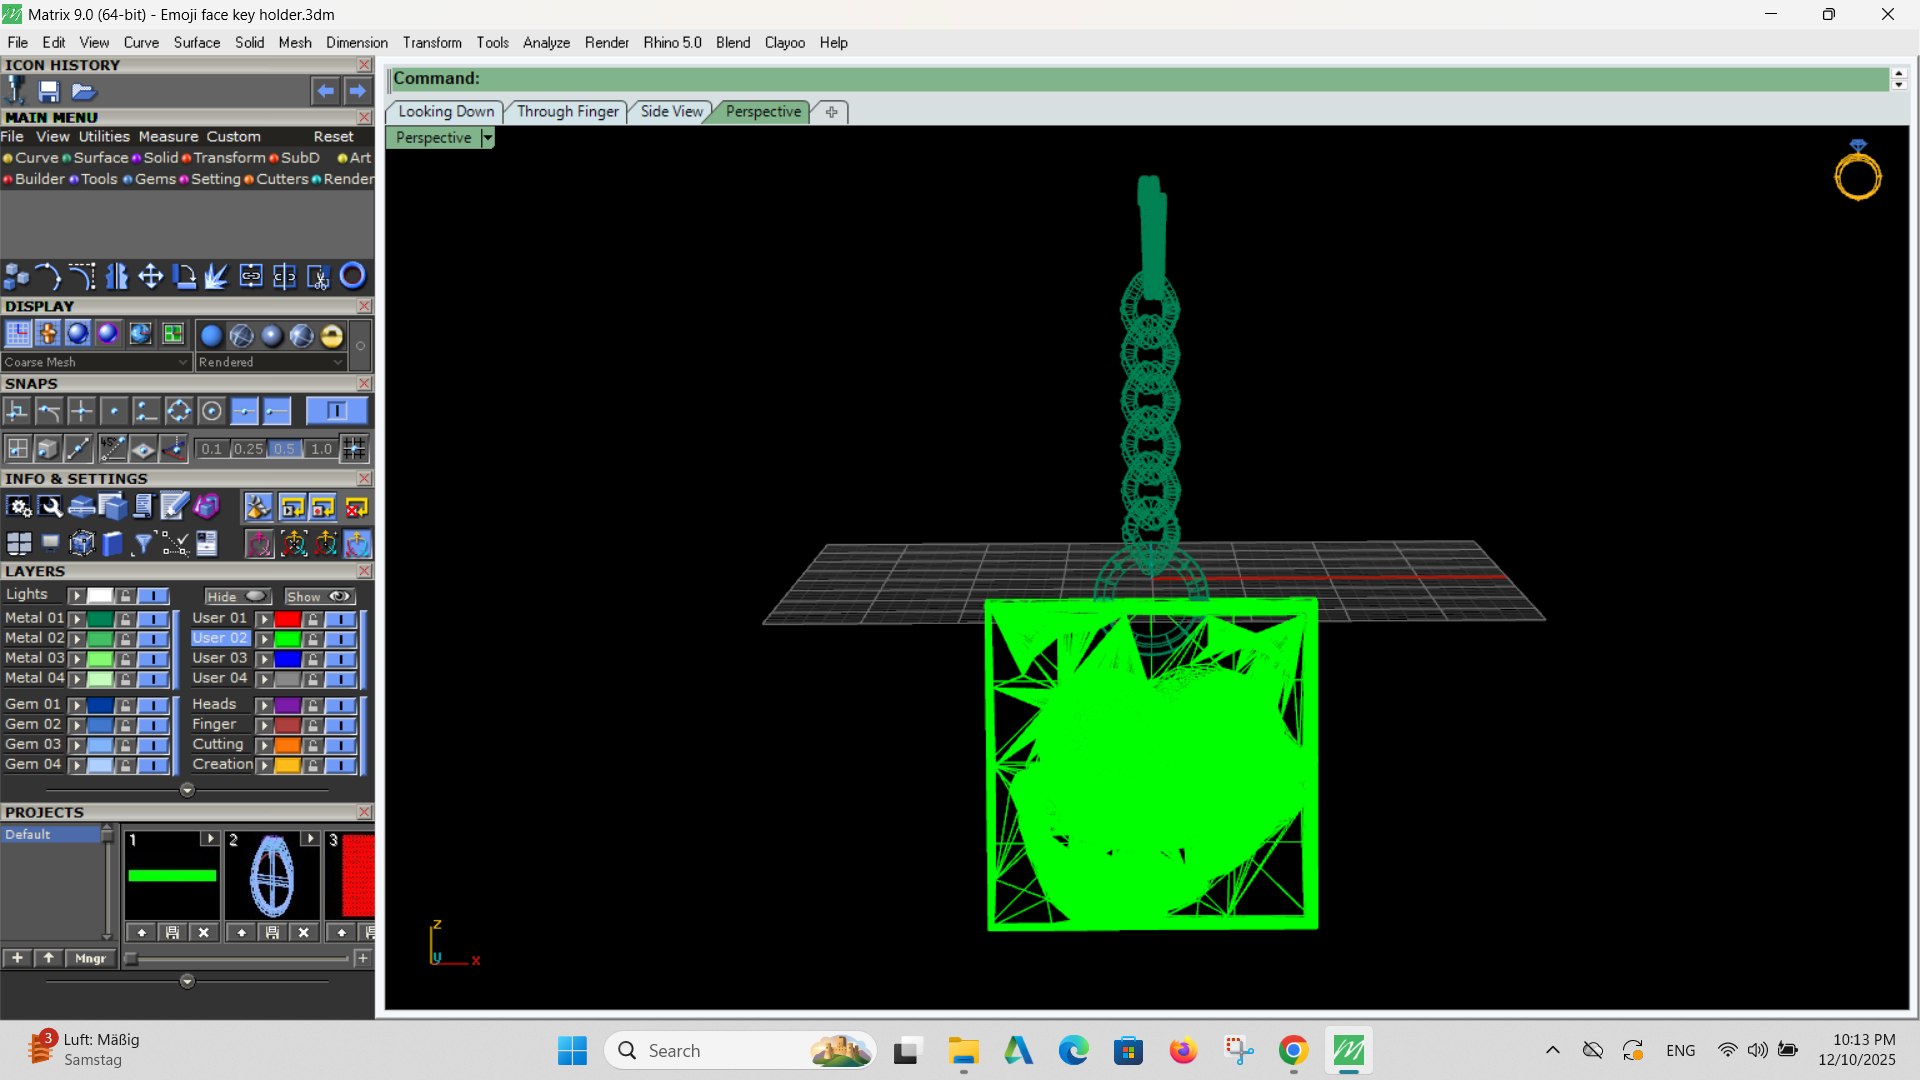Screen dimensions: 1920x1080
Task: Open the Rendered display mode dropdown
Action: 271,362
